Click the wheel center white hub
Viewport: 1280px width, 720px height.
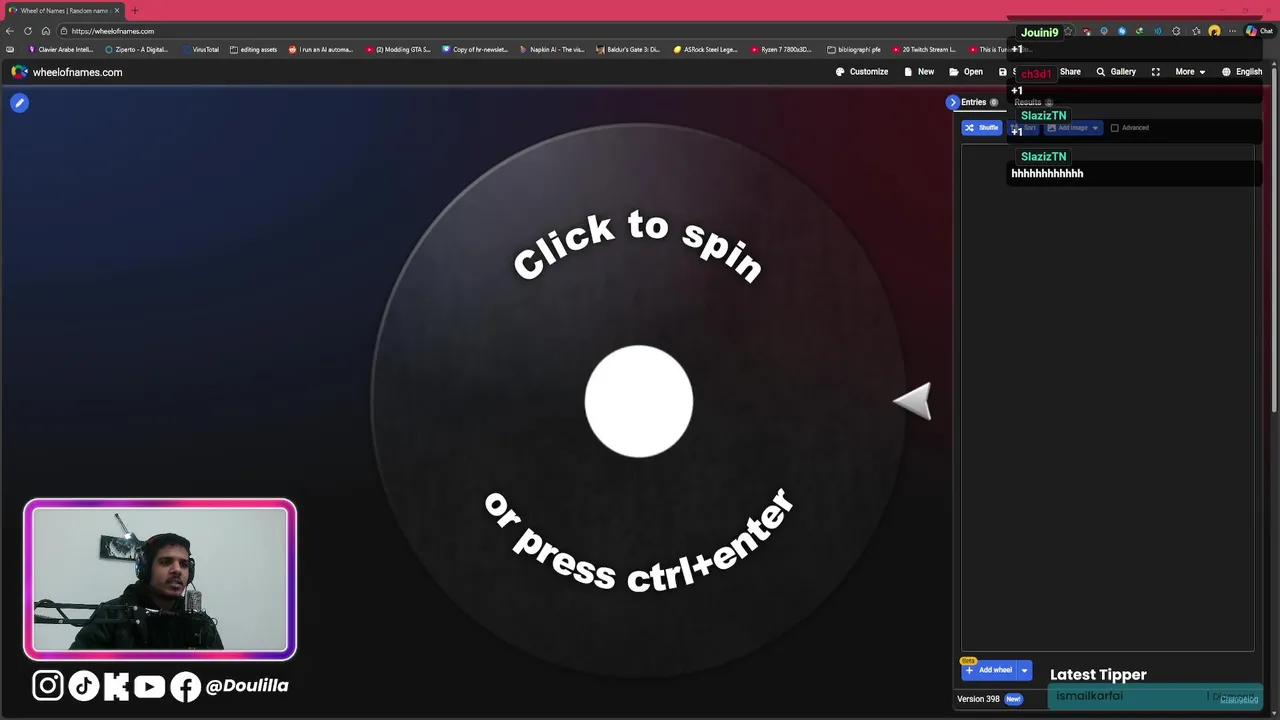pyautogui.click(x=639, y=401)
